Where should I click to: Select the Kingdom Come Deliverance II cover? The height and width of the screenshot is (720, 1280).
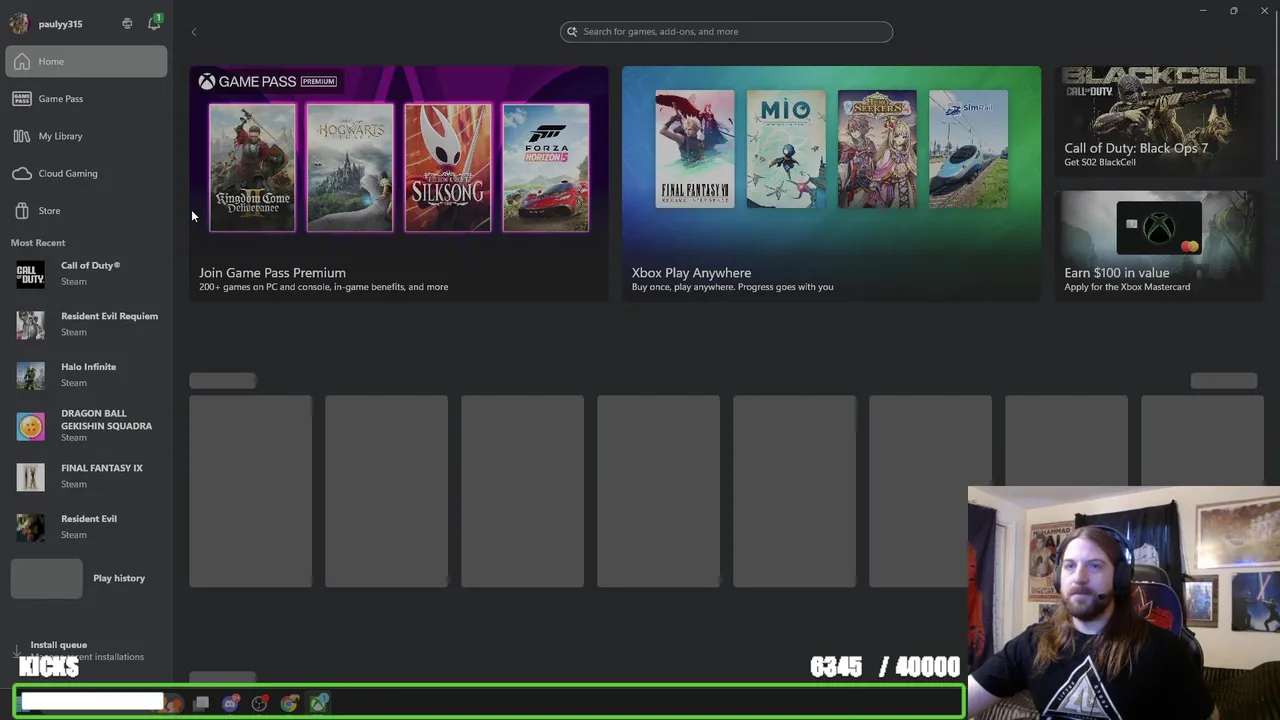click(x=252, y=168)
